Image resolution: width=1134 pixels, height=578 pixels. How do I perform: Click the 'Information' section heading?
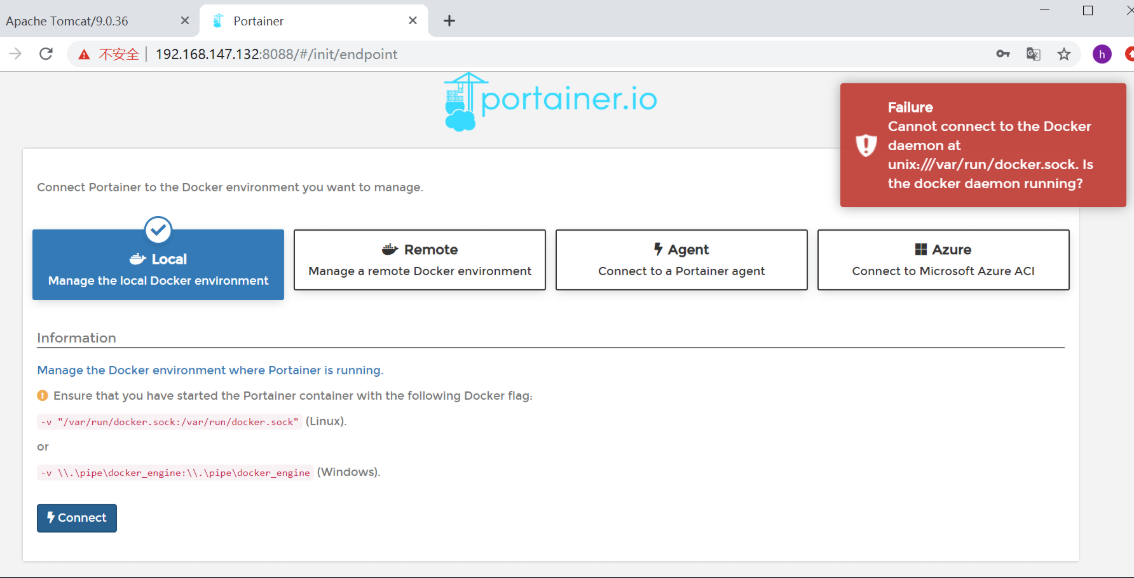[76, 338]
